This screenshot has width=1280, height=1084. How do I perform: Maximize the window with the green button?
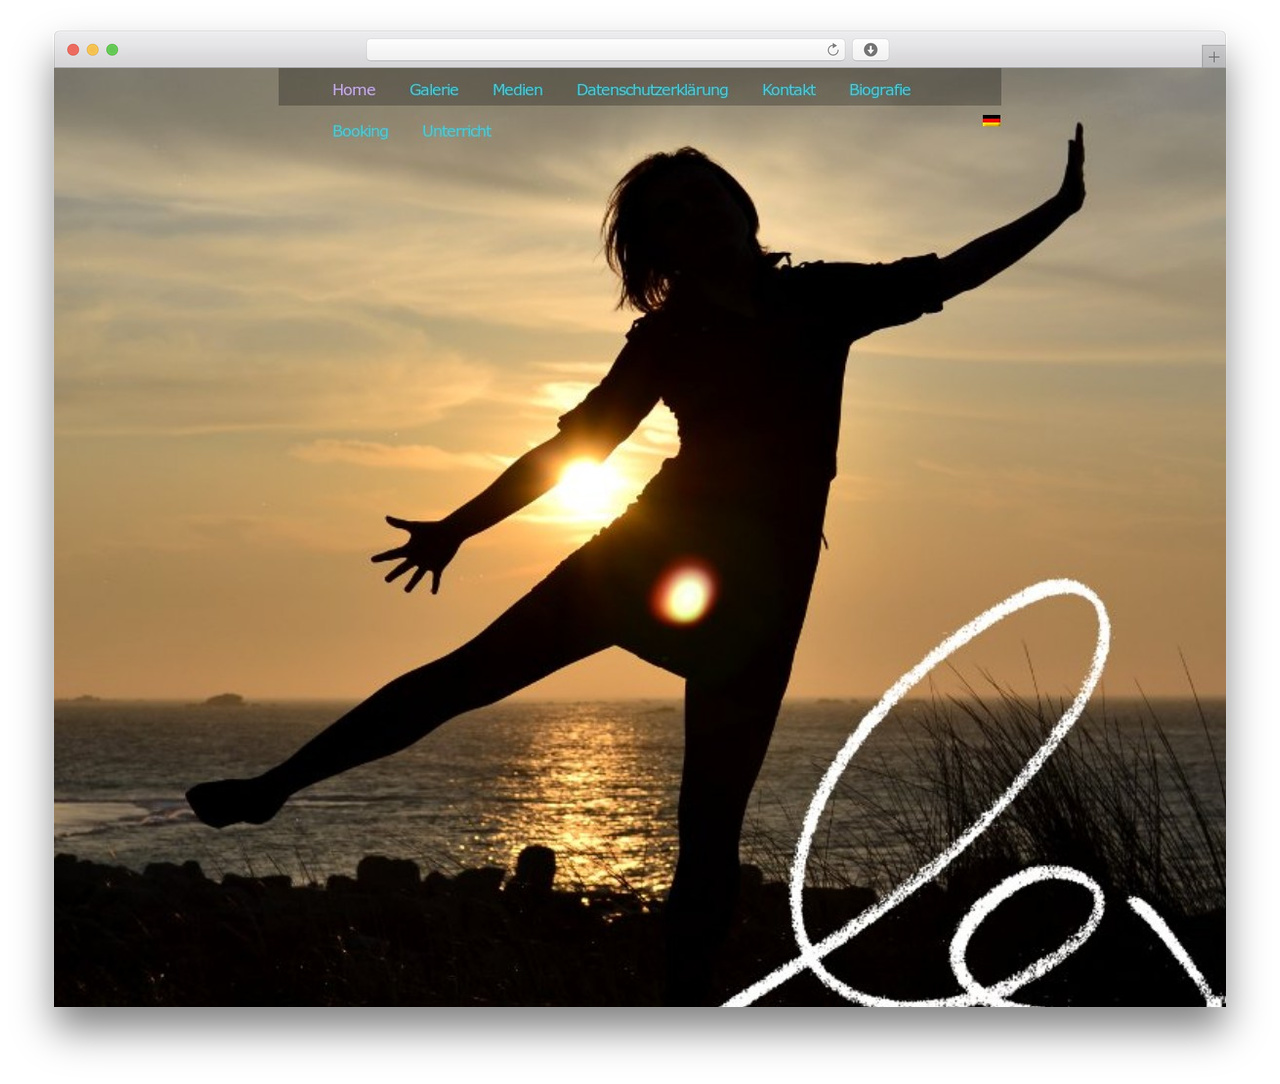tap(112, 50)
